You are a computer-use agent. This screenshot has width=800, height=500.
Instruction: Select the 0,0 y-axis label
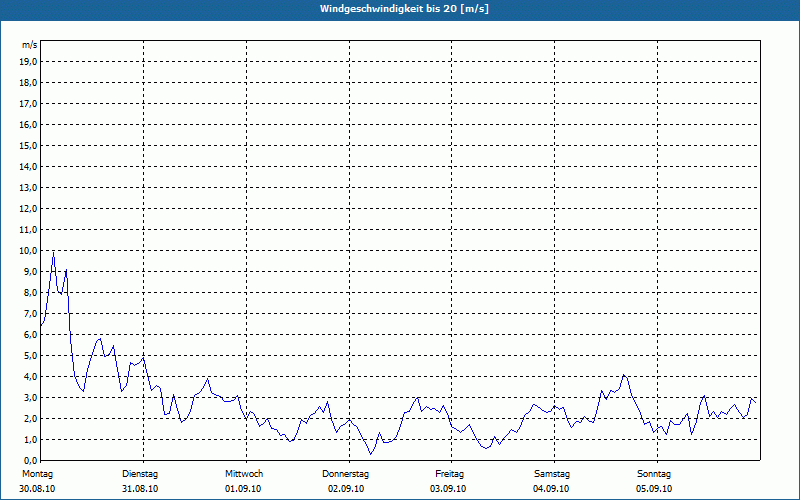coord(30,460)
